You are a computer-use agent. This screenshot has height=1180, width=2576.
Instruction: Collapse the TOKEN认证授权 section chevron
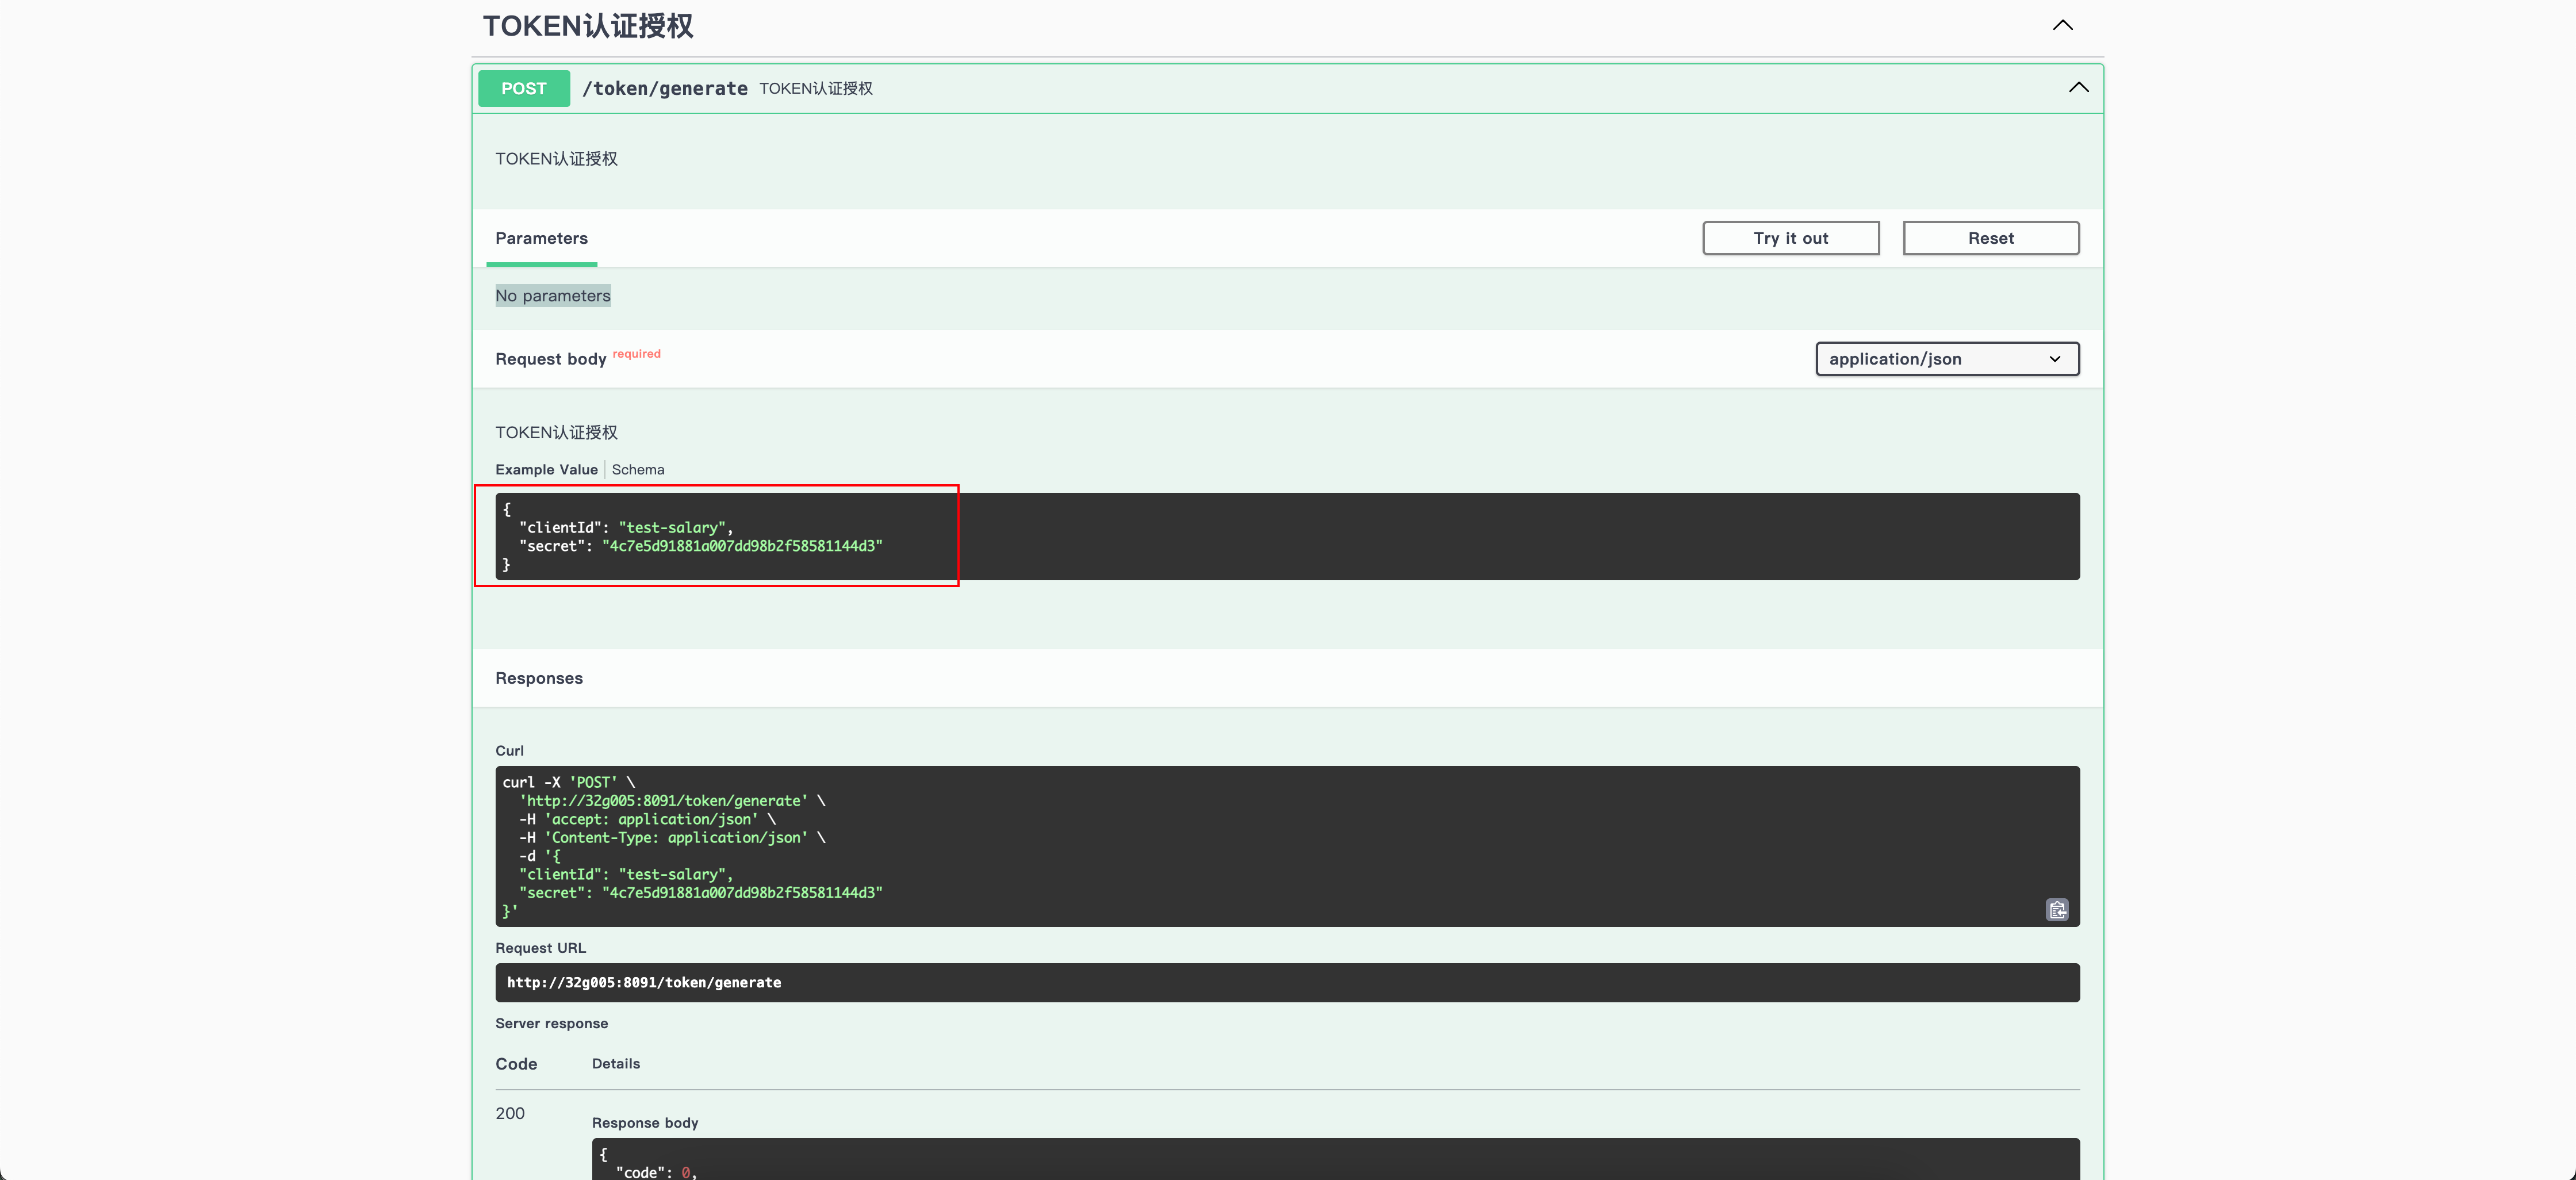pyautogui.click(x=2062, y=25)
